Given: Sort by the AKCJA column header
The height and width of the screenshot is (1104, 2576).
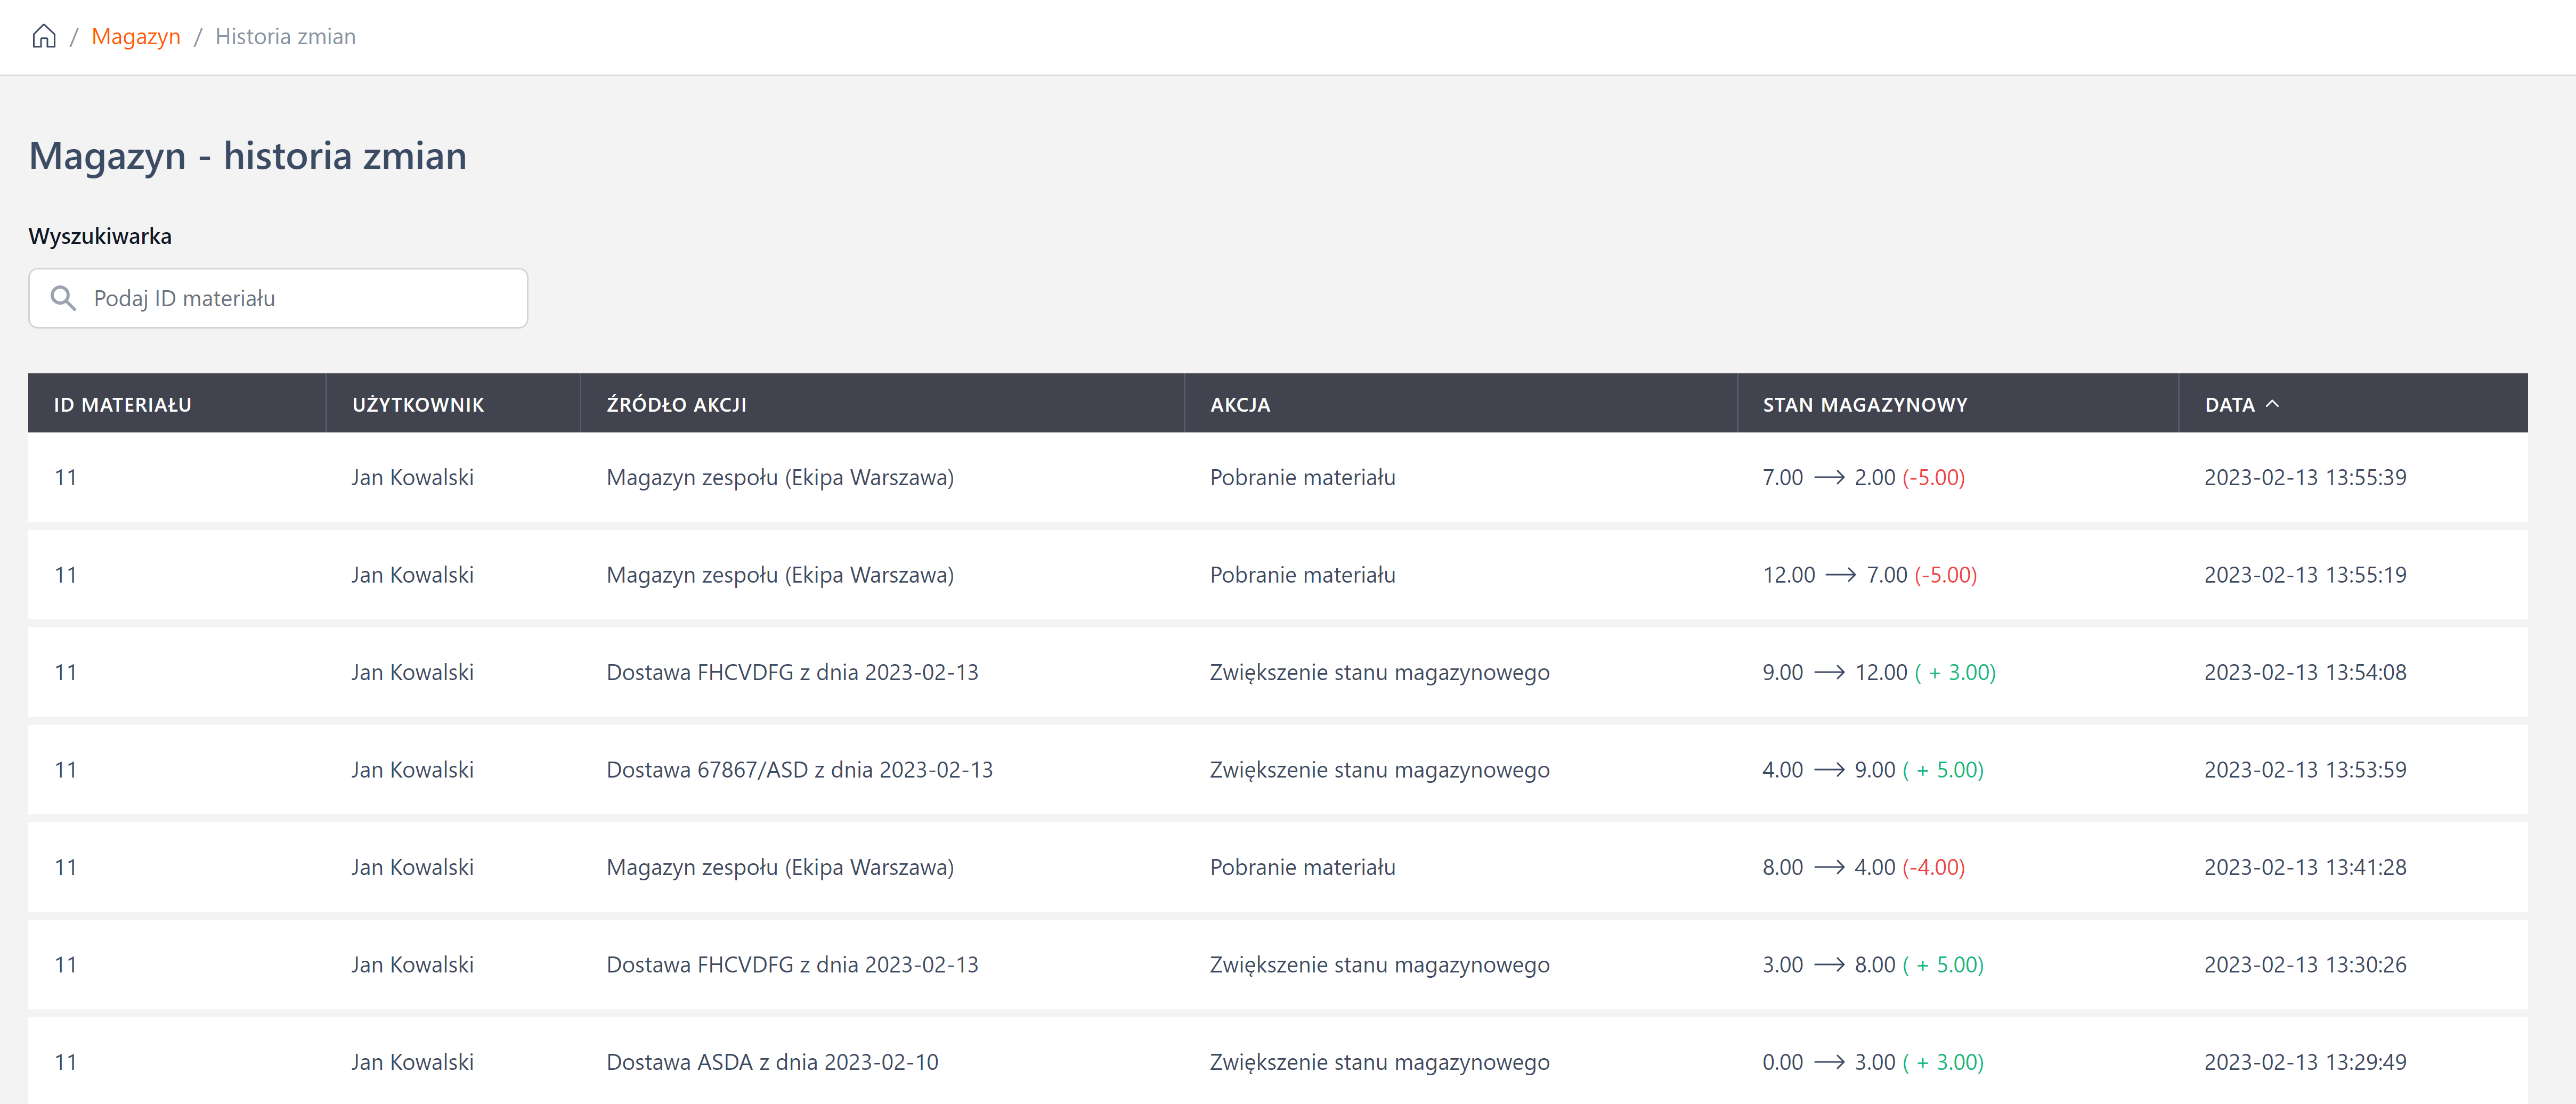Looking at the screenshot, I should click(x=1239, y=405).
